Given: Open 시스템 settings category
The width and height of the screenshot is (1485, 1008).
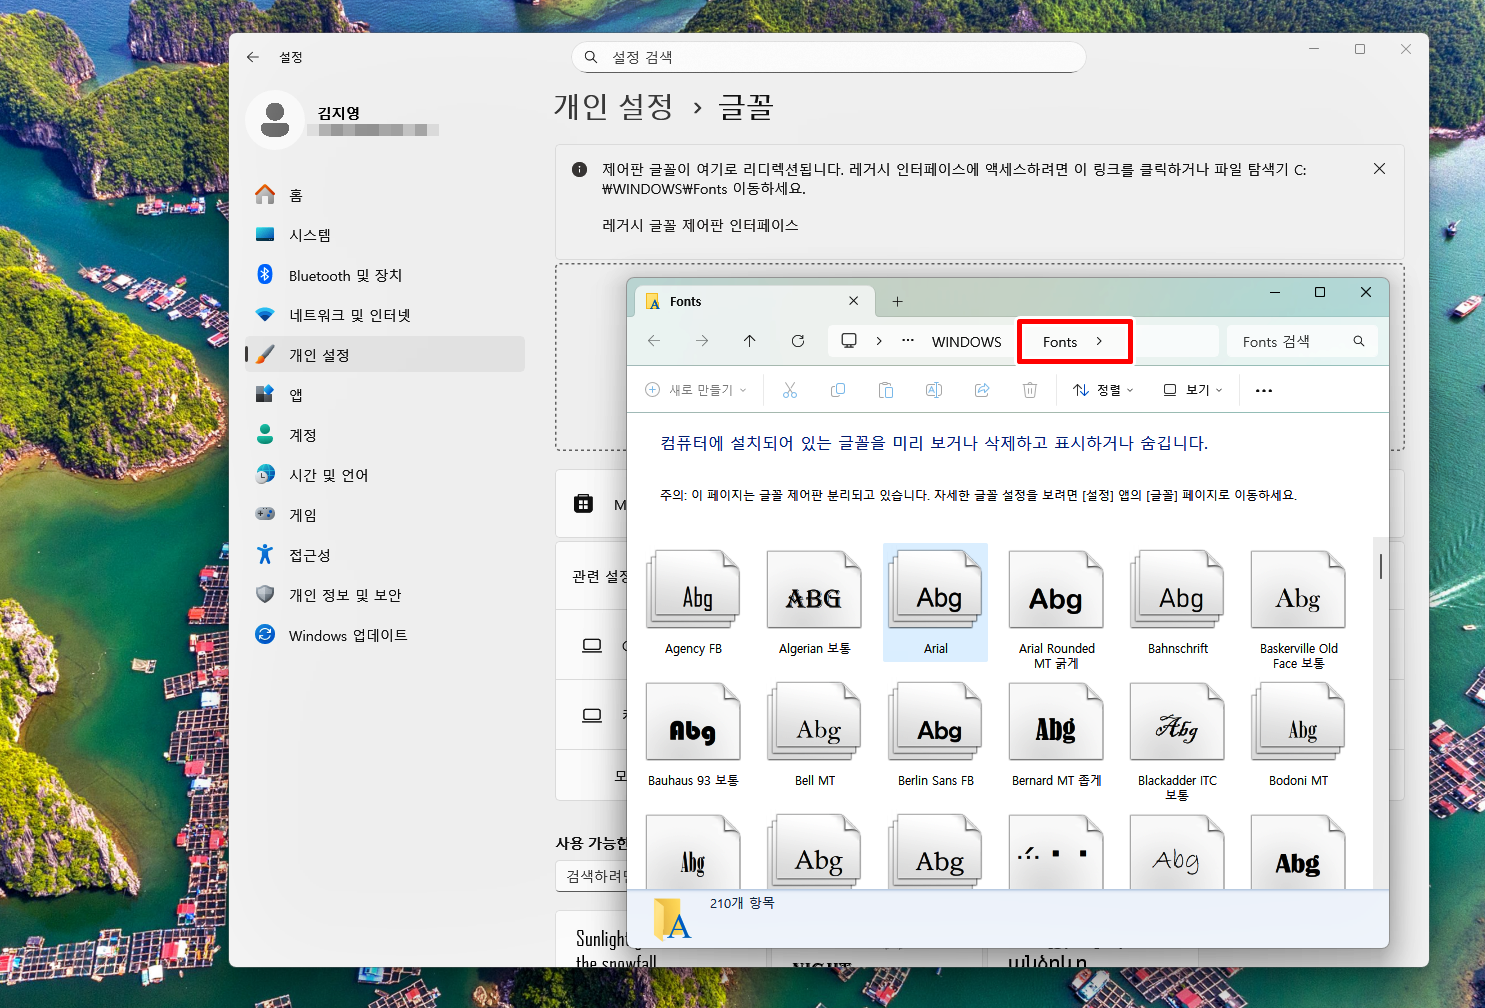Looking at the screenshot, I should (385, 235).
